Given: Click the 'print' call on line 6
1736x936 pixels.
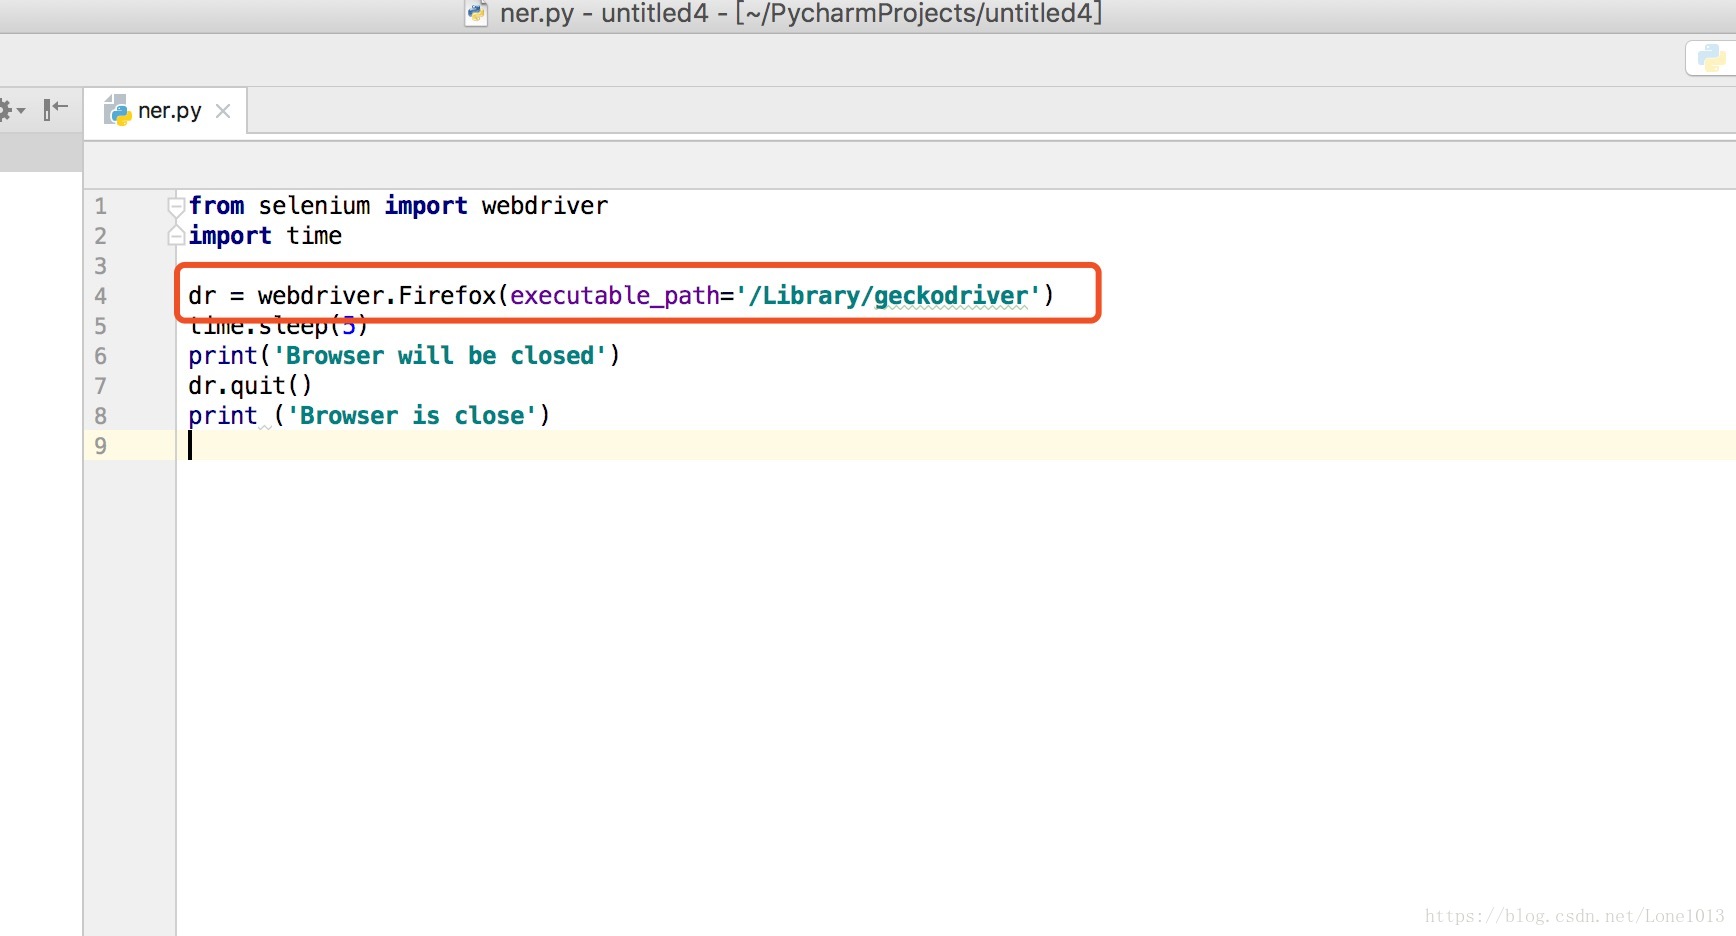Looking at the screenshot, I should click(x=223, y=356).
